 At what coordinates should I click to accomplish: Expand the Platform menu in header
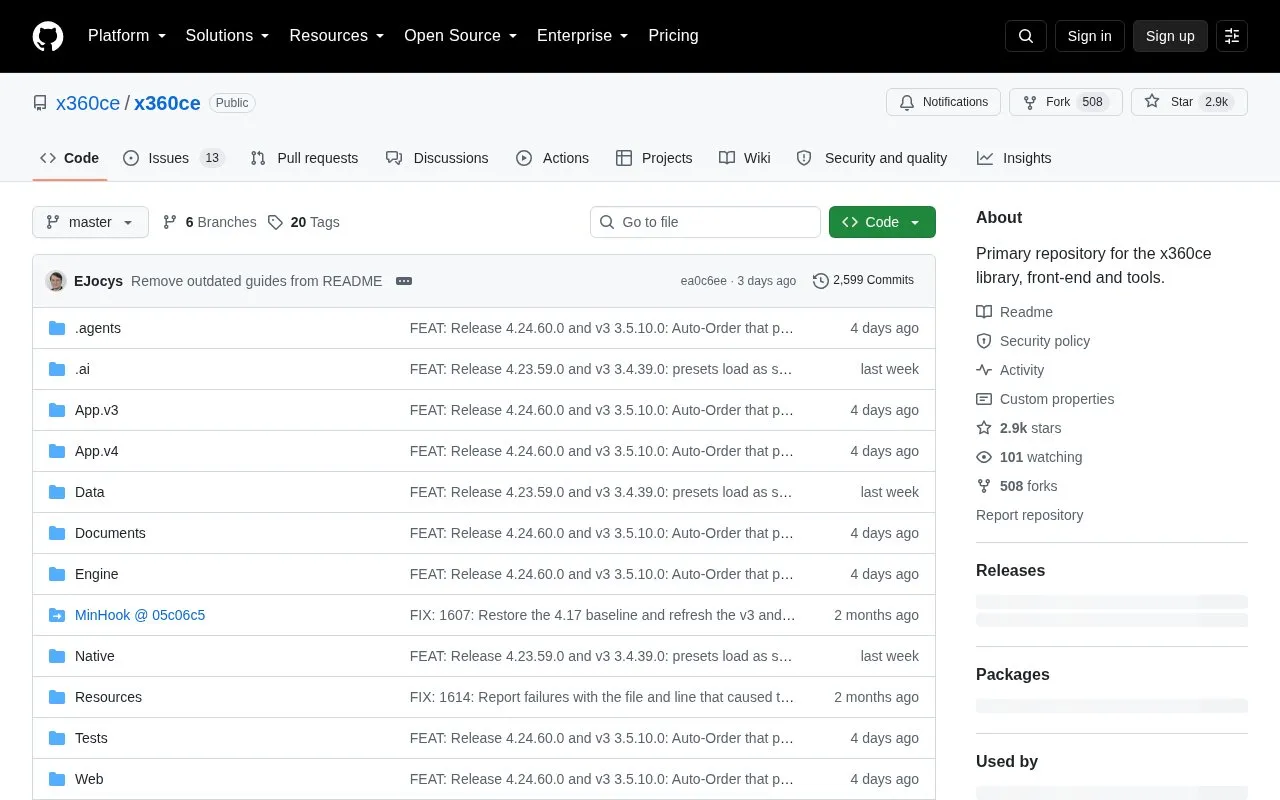click(x=127, y=36)
